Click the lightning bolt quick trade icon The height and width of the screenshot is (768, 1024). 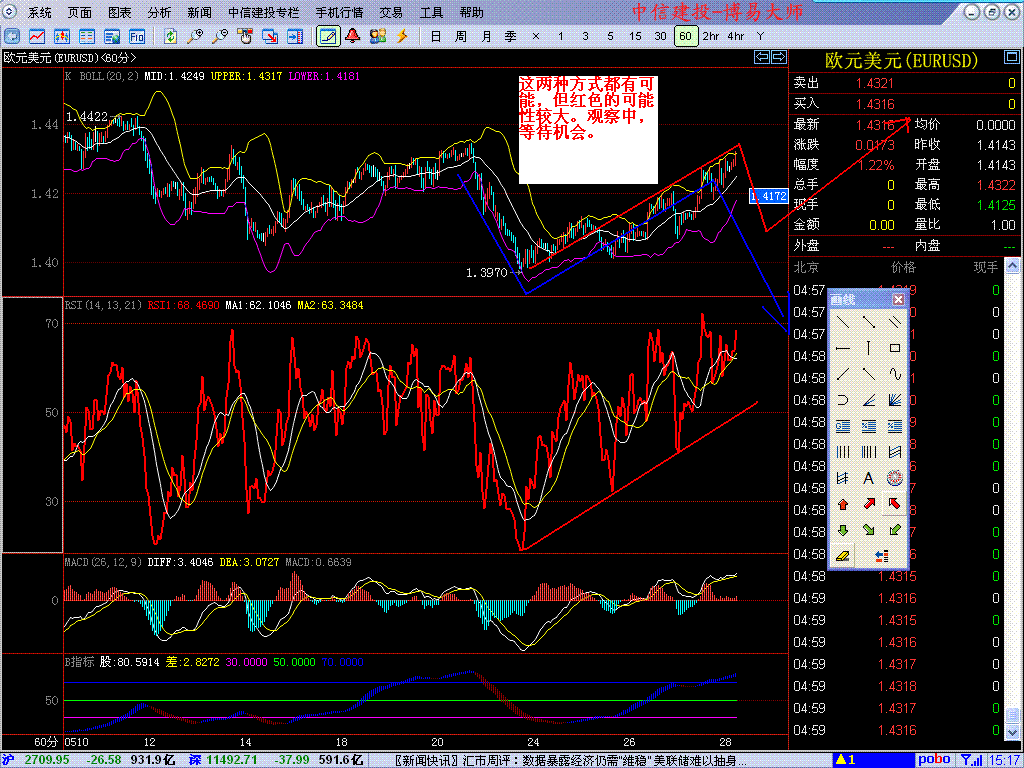pyautogui.click(x=402, y=36)
